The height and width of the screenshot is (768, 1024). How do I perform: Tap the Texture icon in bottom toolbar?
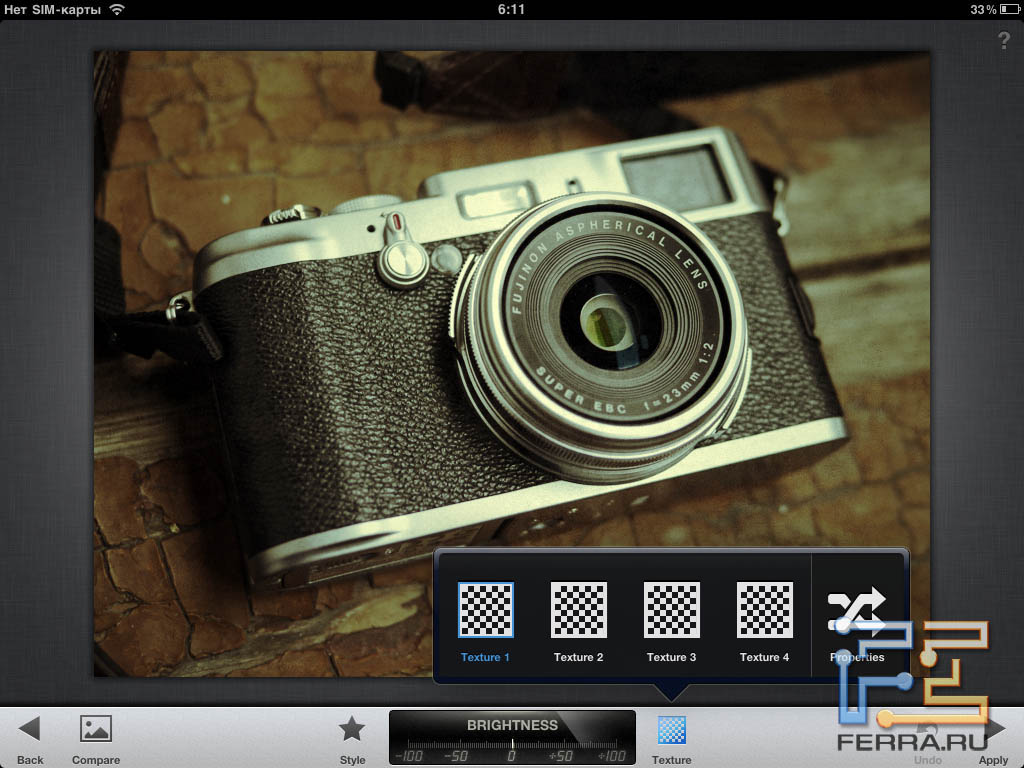(671, 731)
